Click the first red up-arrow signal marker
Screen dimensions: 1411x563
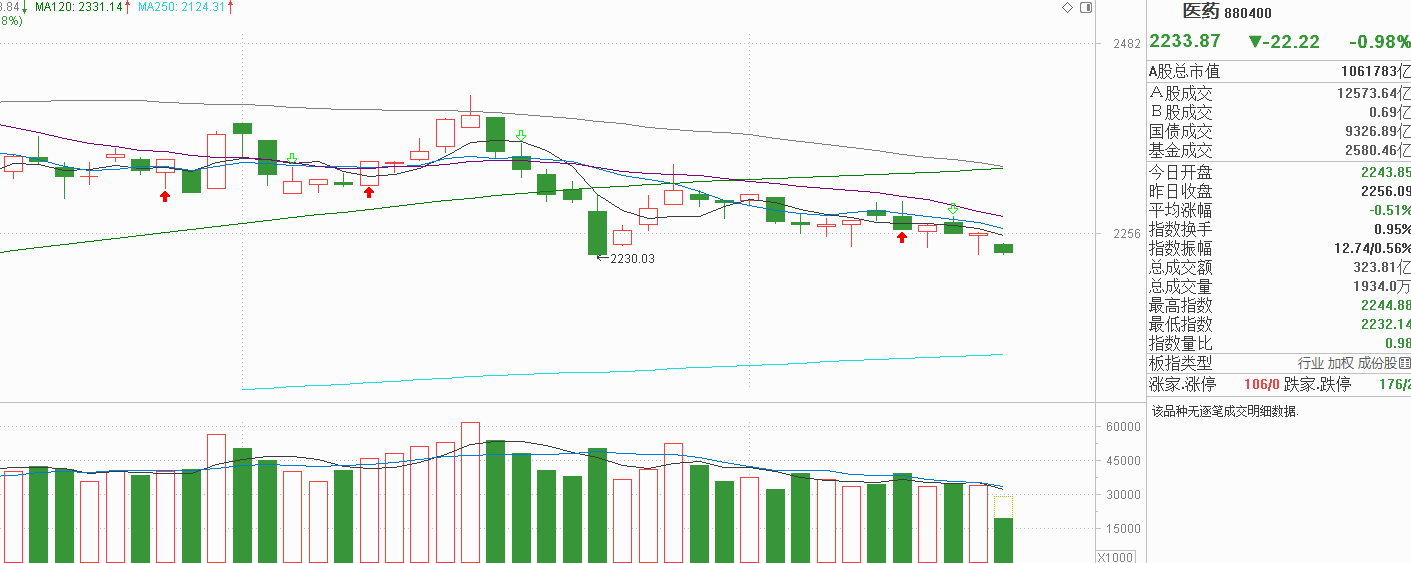(165, 196)
